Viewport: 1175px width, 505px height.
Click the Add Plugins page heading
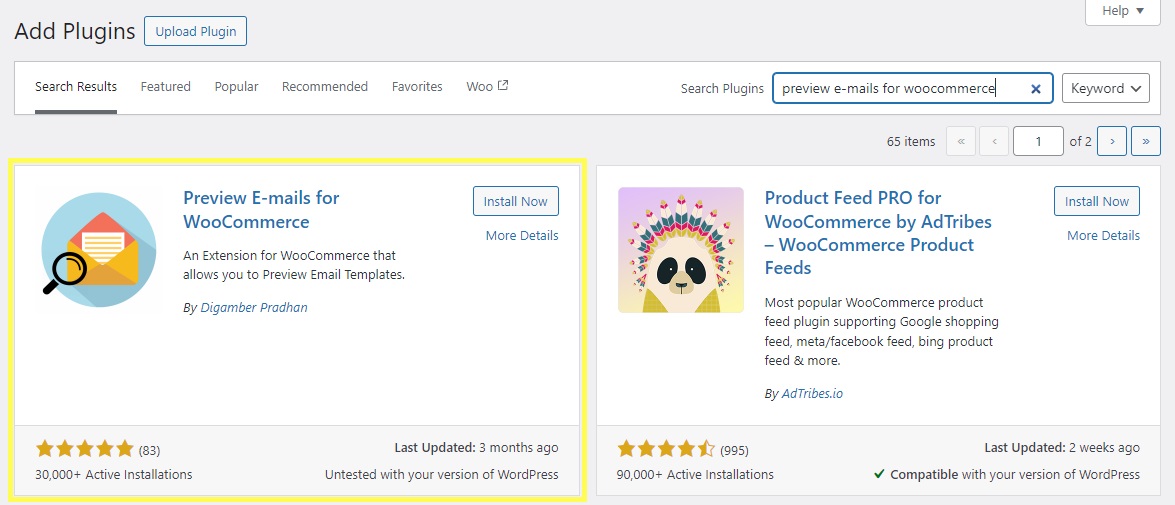point(75,31)
